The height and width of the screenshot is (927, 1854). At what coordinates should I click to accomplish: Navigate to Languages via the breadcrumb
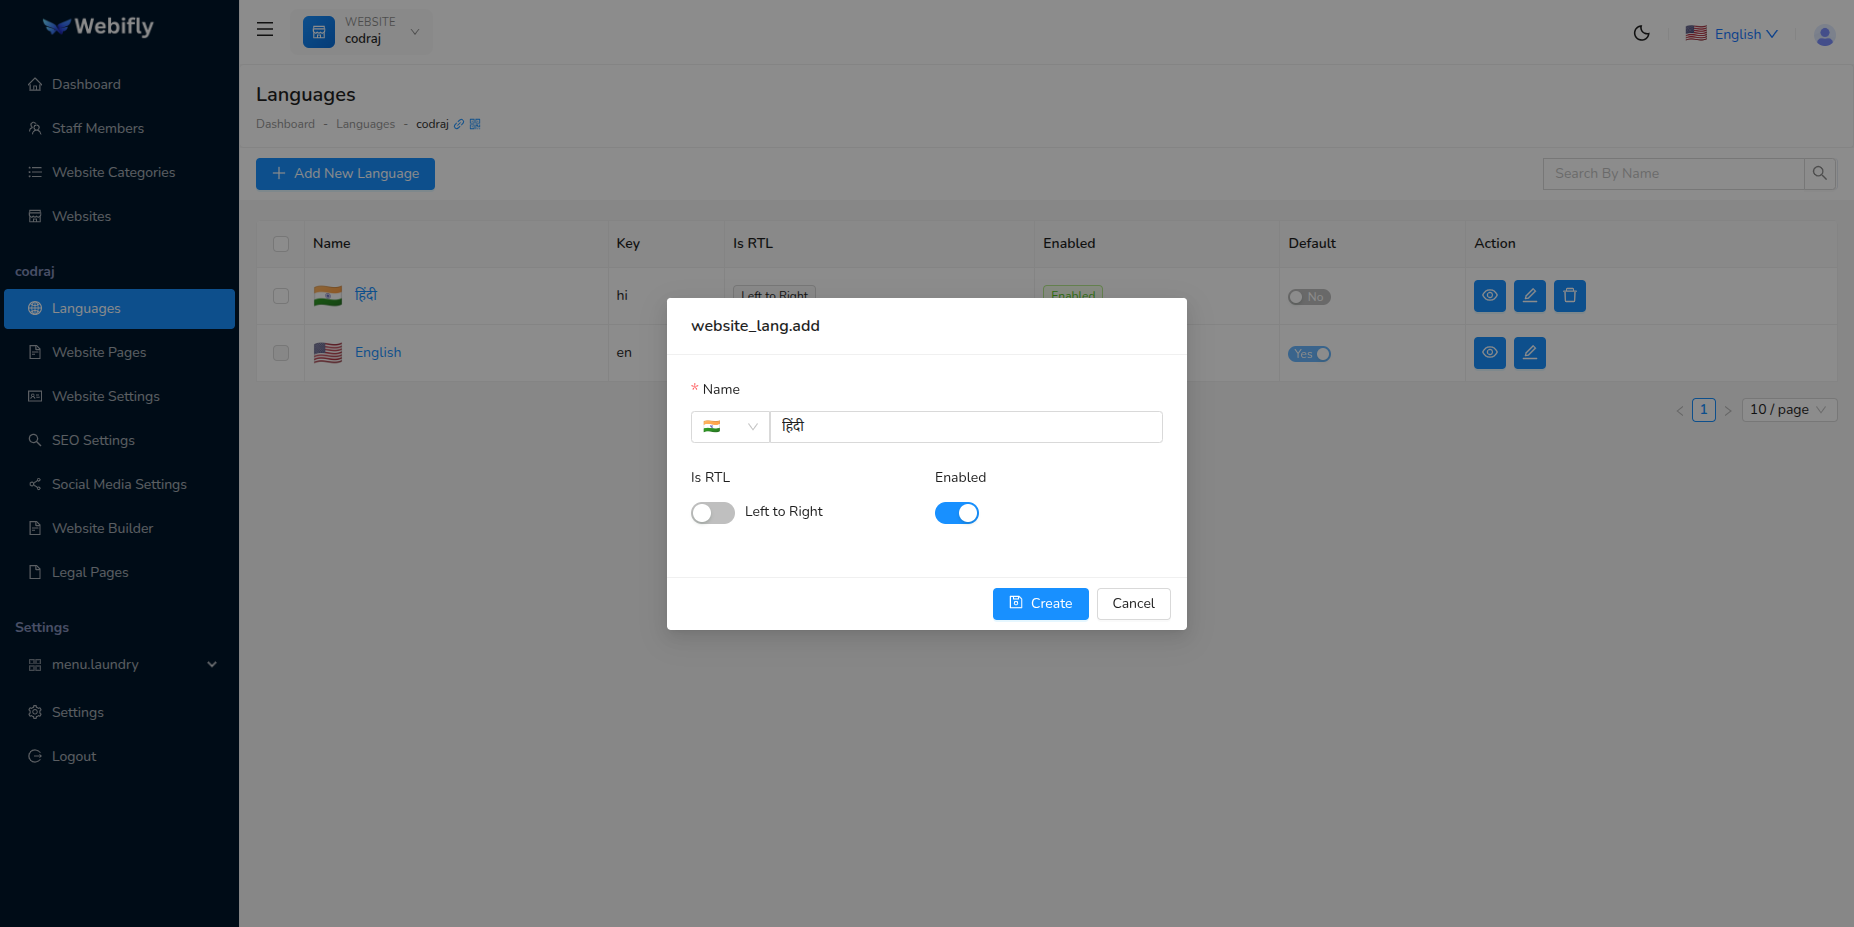click(365, 123)
